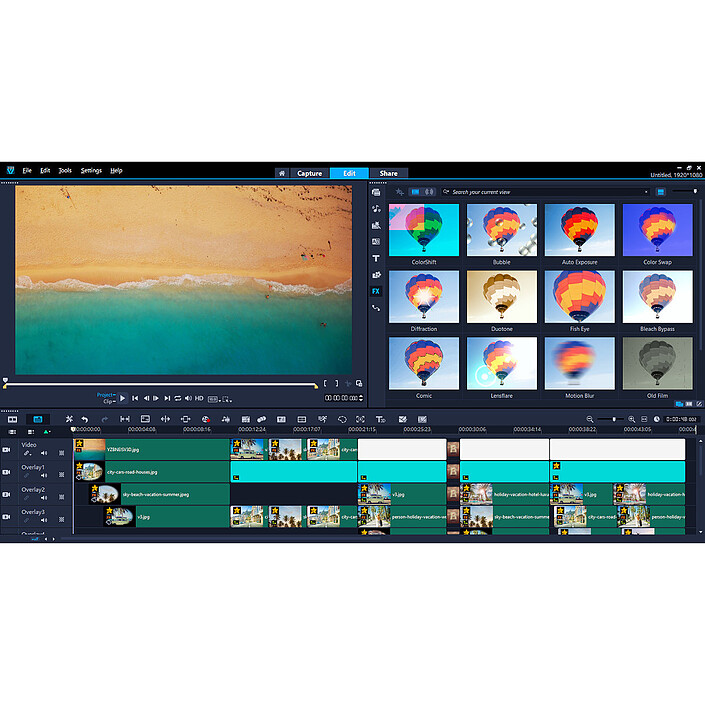This screenshot has height=705, width=705.
Task: Switch to the Share tab
Action: [x=388, y=173]
